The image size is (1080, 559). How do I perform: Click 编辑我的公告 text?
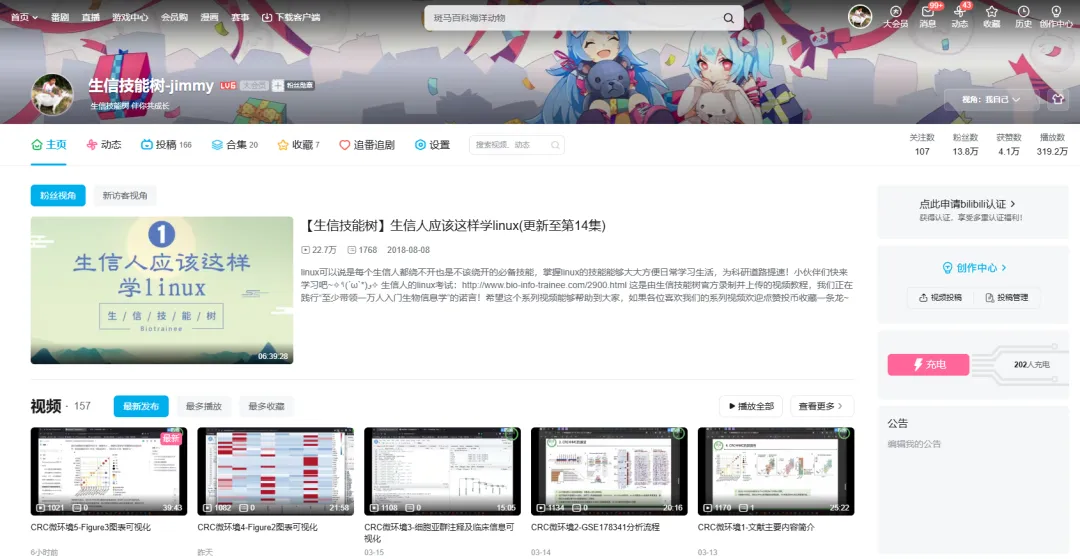[x=914, y=444]
